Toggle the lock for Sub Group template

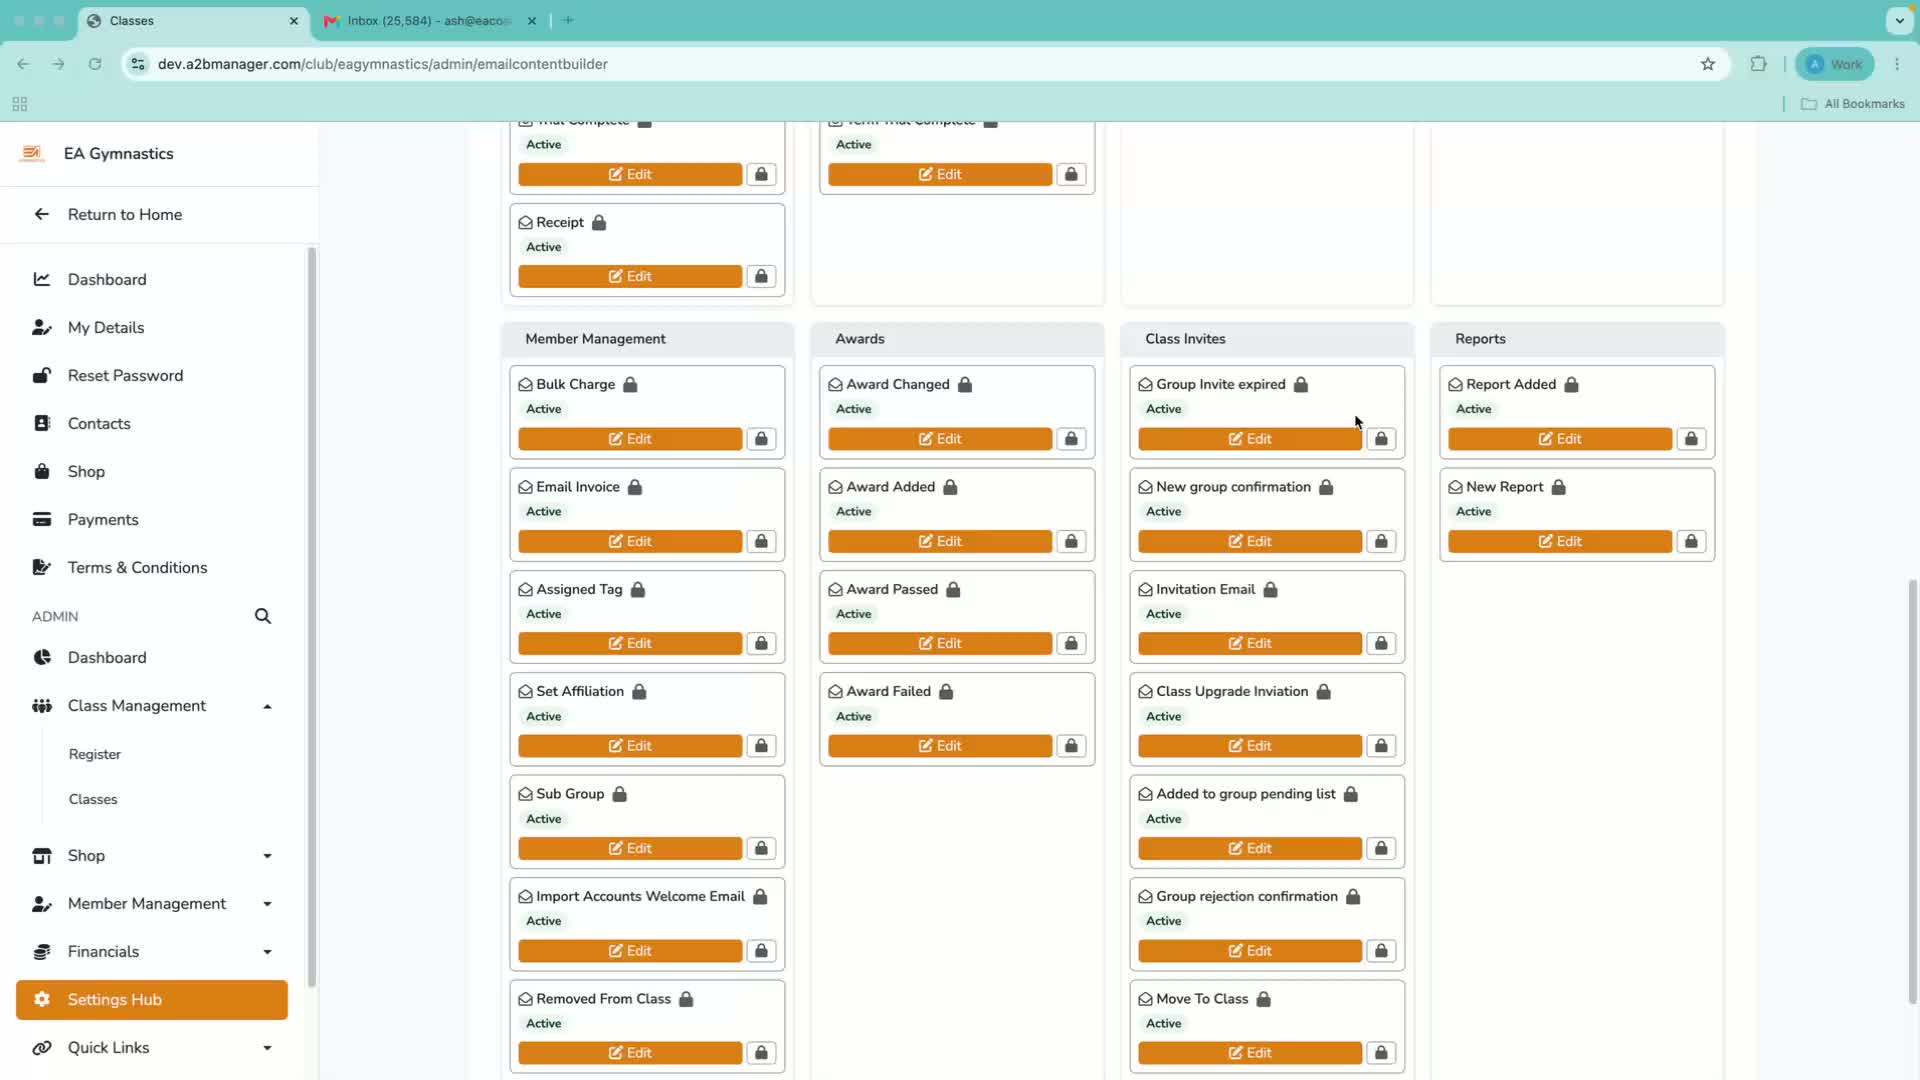click(x=761, y=848)
